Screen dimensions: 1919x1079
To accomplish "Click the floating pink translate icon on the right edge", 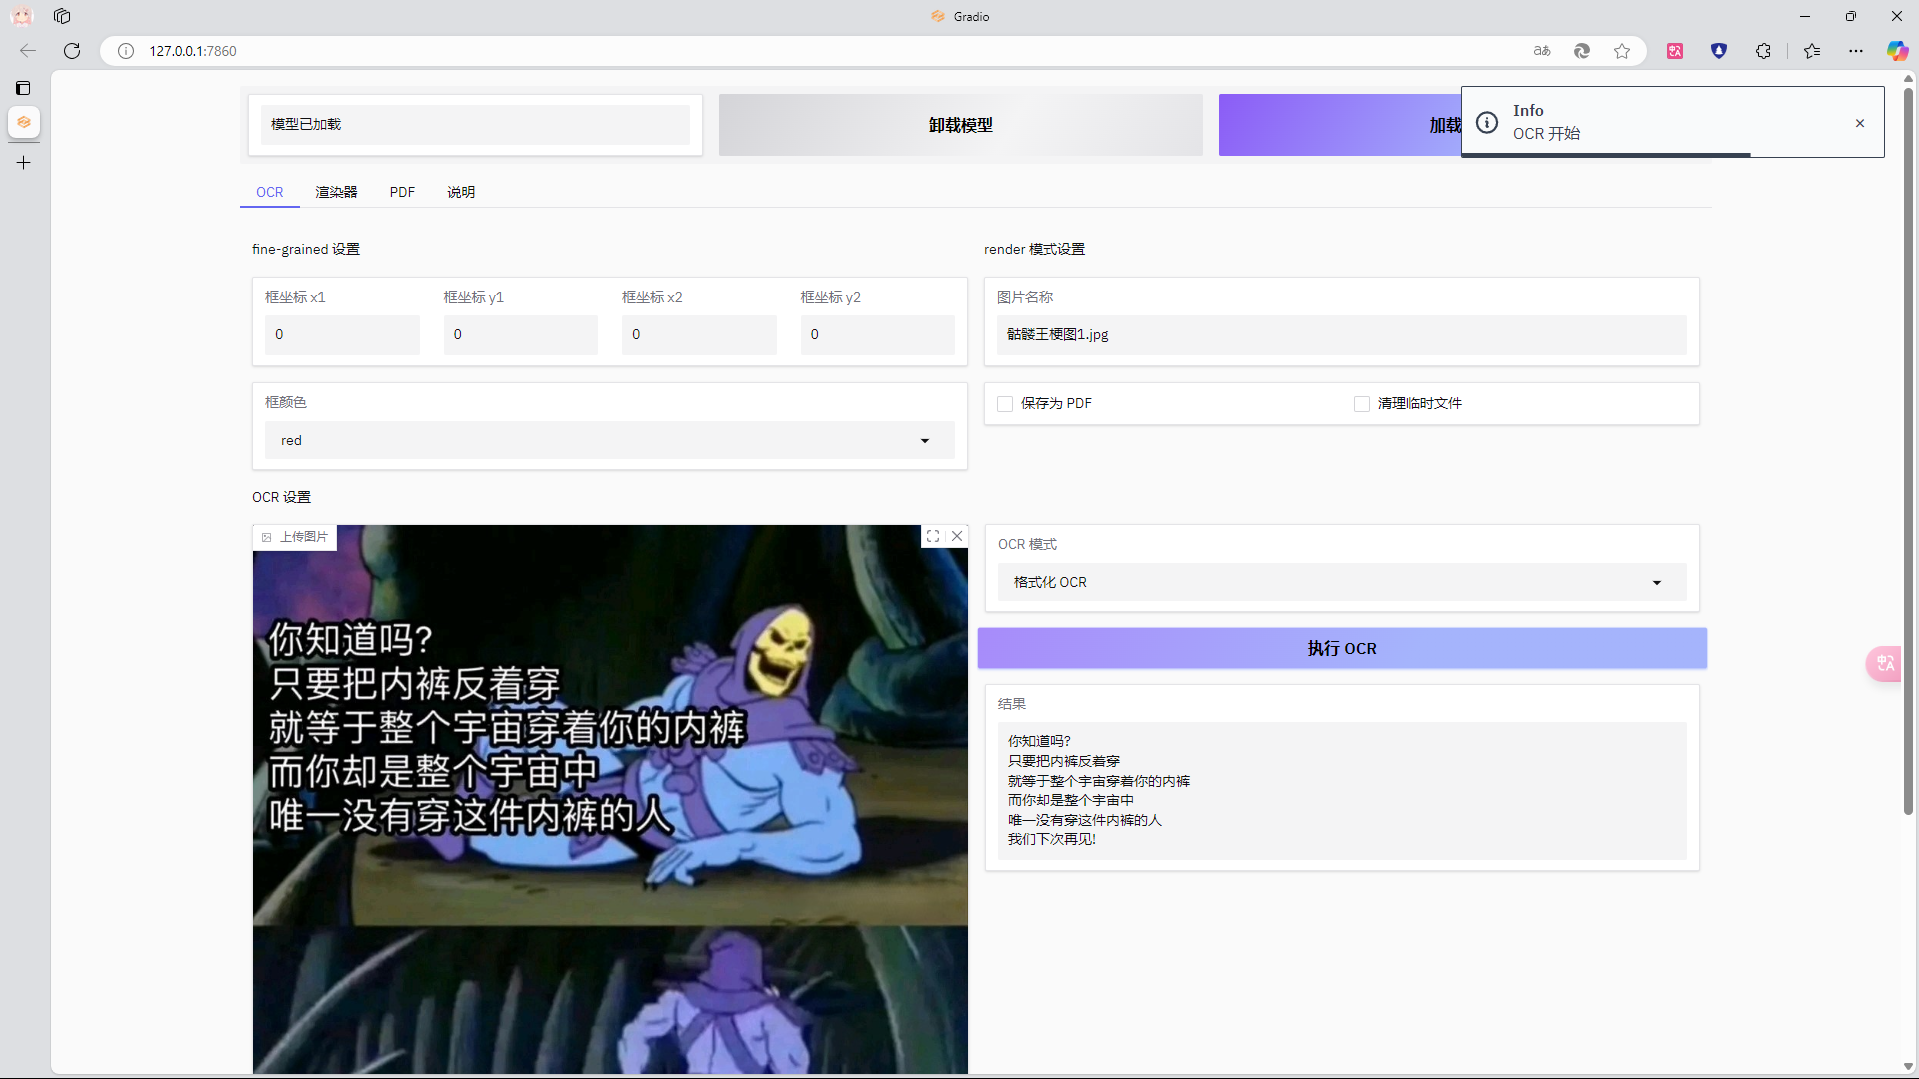I will pos(1885,663).
